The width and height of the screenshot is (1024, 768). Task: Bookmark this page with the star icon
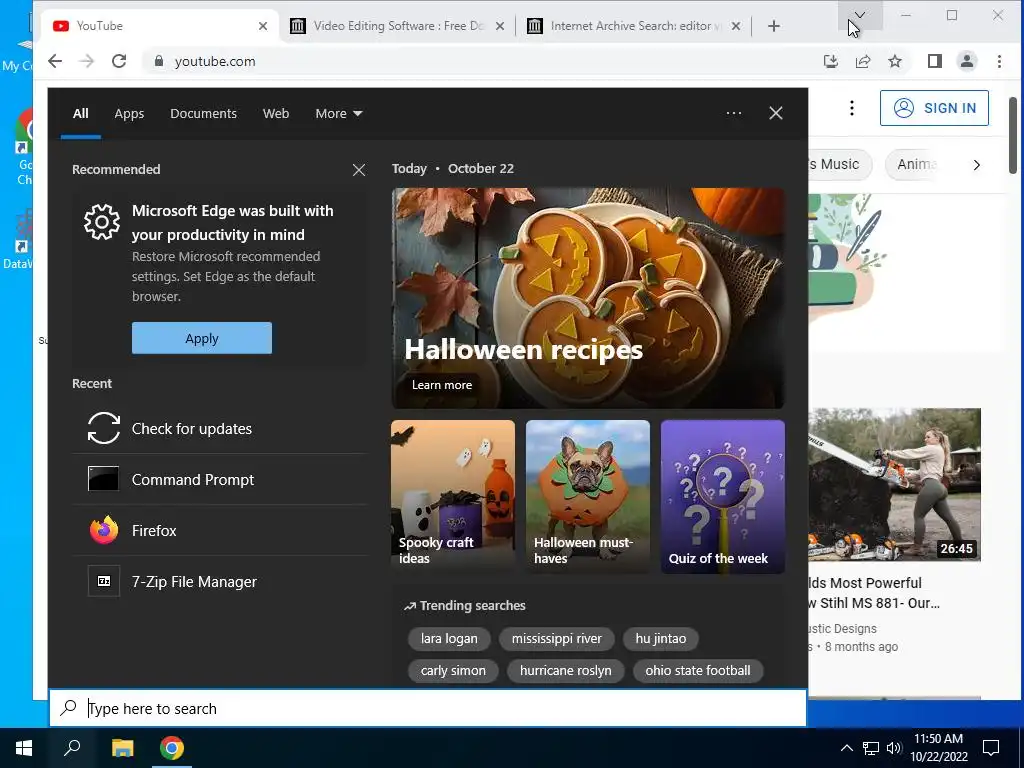[895, 61]
